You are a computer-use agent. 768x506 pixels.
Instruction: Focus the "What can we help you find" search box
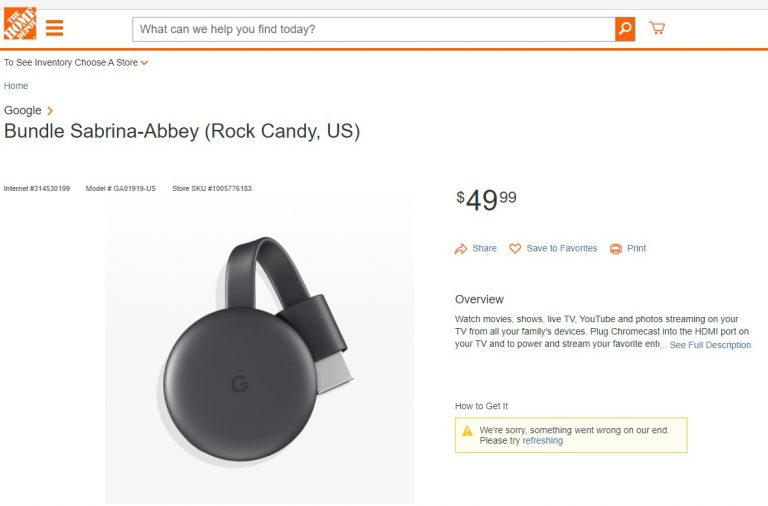coord(373,29)
